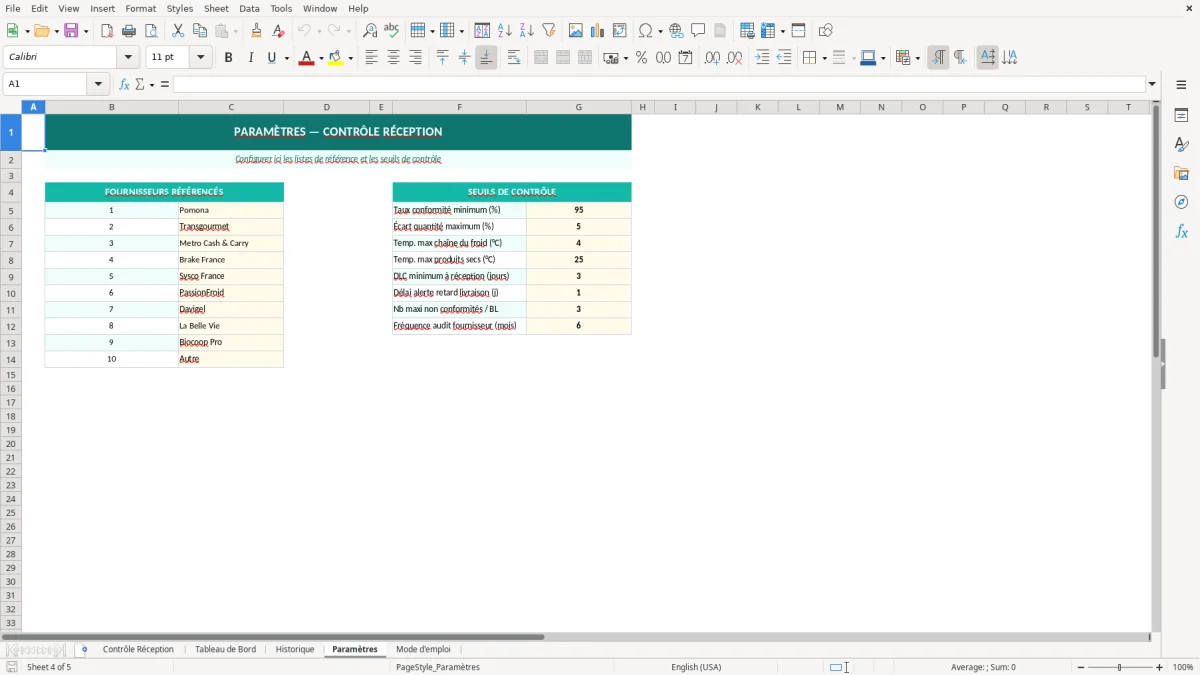Viewport: 1200px width, 675px height.
Task: Apply the yellow background color swatch
Action: (336, 58)
